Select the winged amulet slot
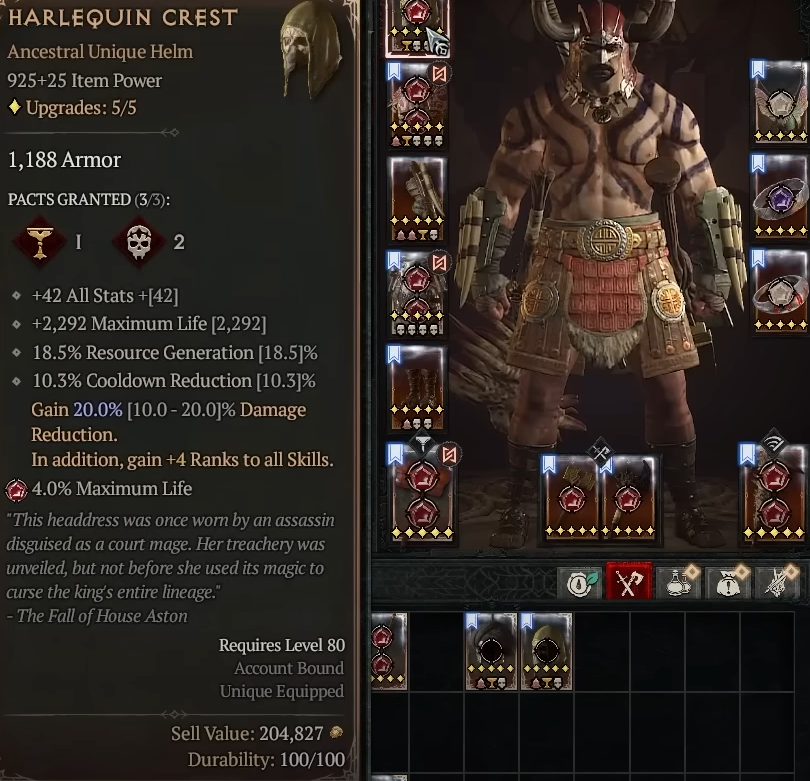 coord(780,102)
